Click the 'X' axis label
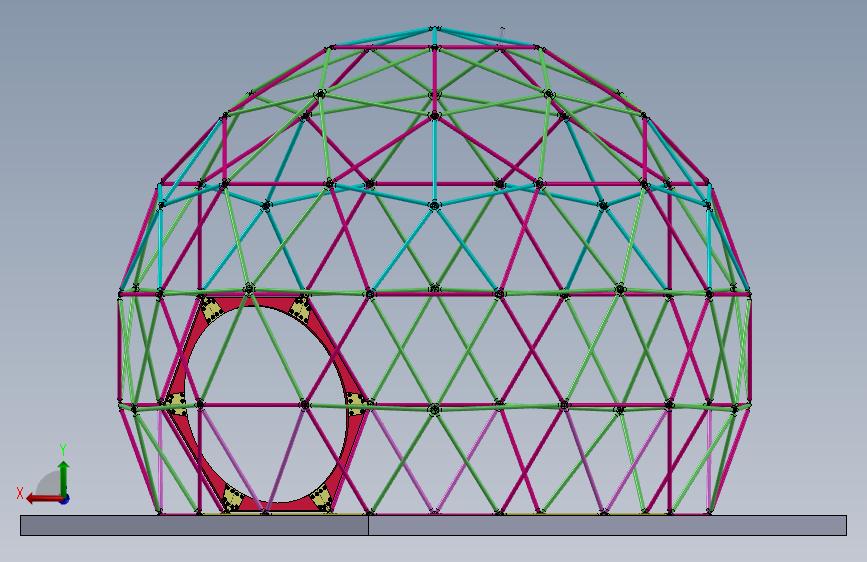The height and width of the screenshot is (562, 867). point(20,493)
